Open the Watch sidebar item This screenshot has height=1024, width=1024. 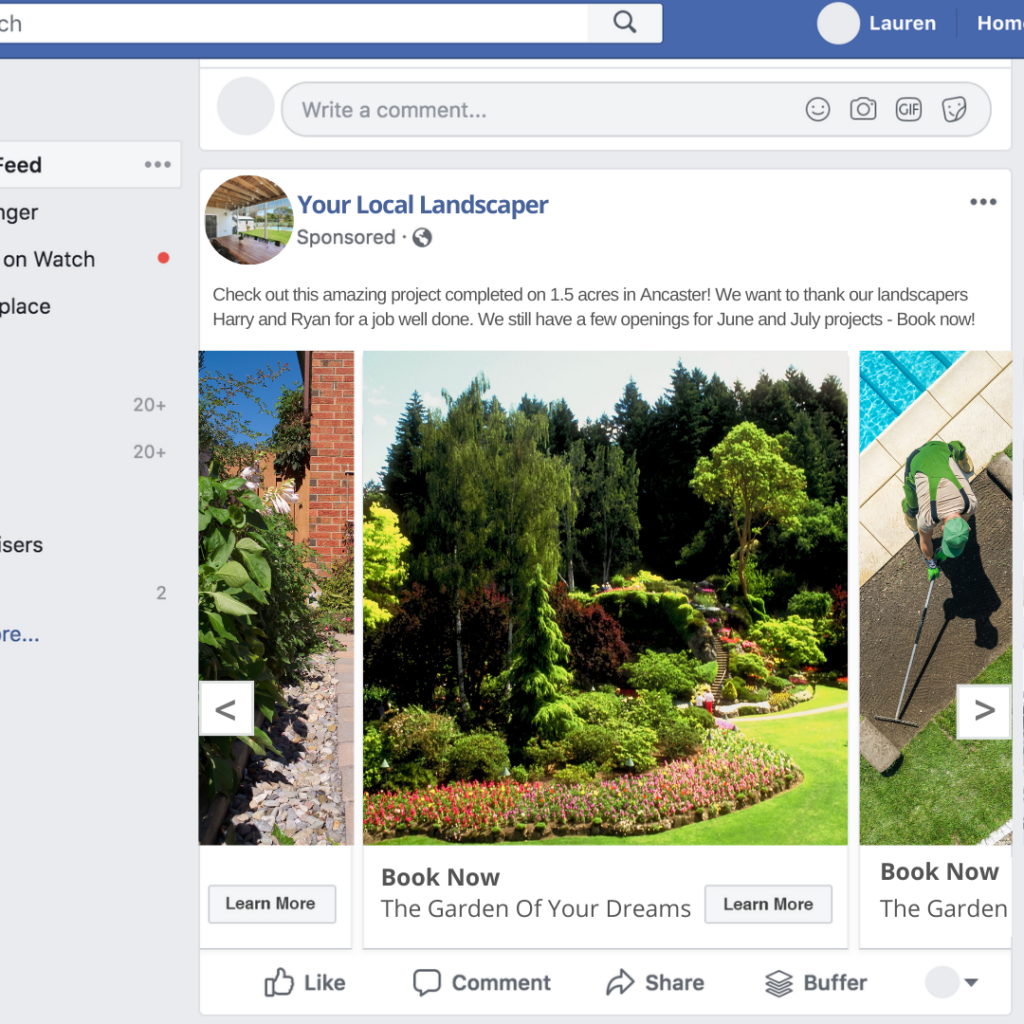pyautogui.click(x=48, y=259)
